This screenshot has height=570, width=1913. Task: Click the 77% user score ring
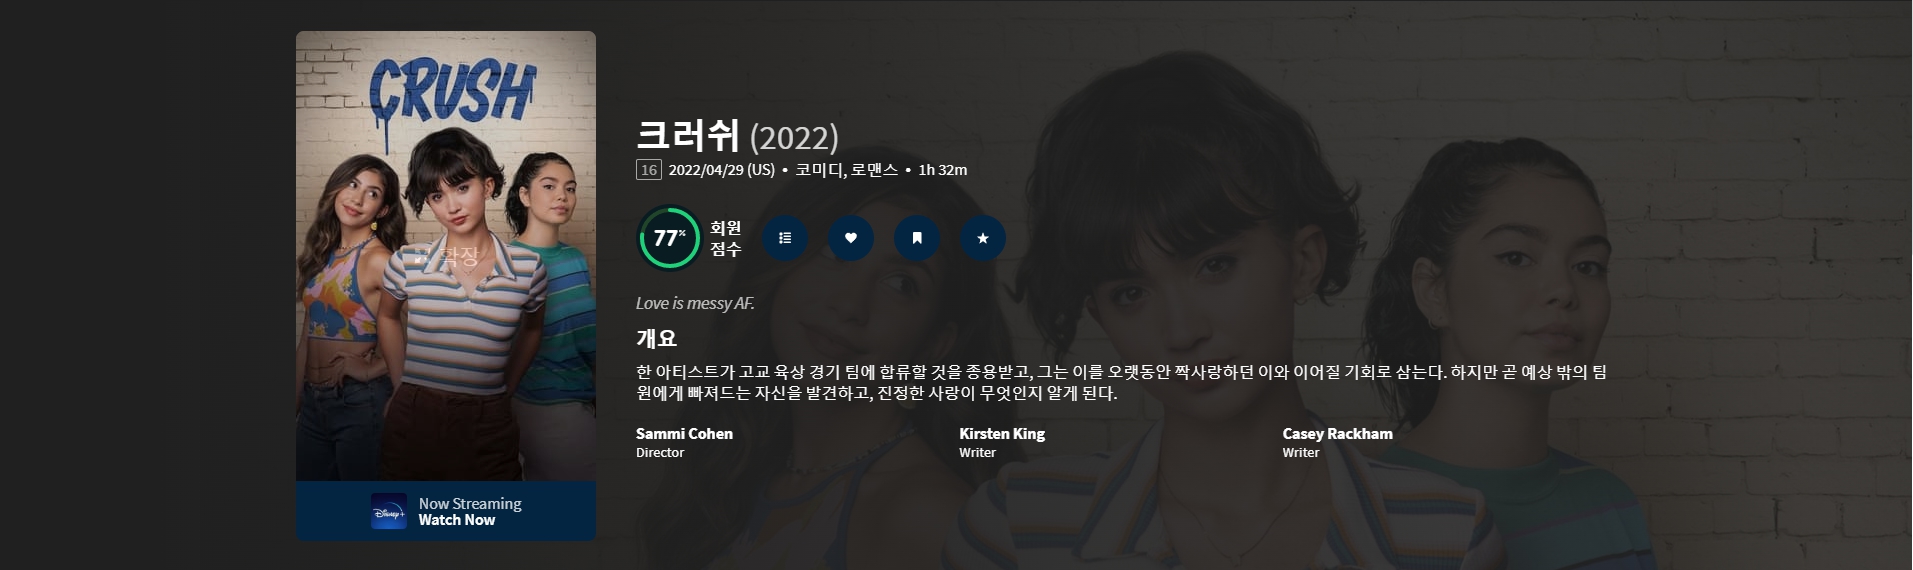669,238
